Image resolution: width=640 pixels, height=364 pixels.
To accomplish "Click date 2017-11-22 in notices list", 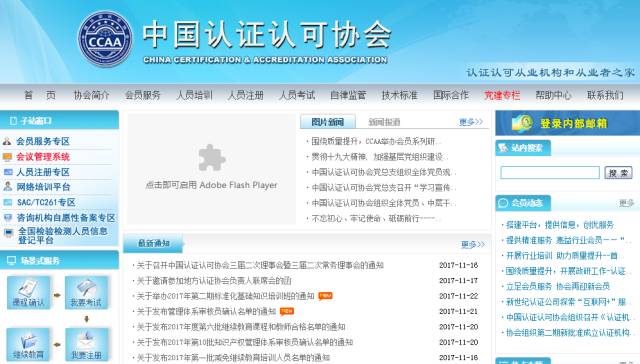I will pyautogui.click(x=458, y=296).
